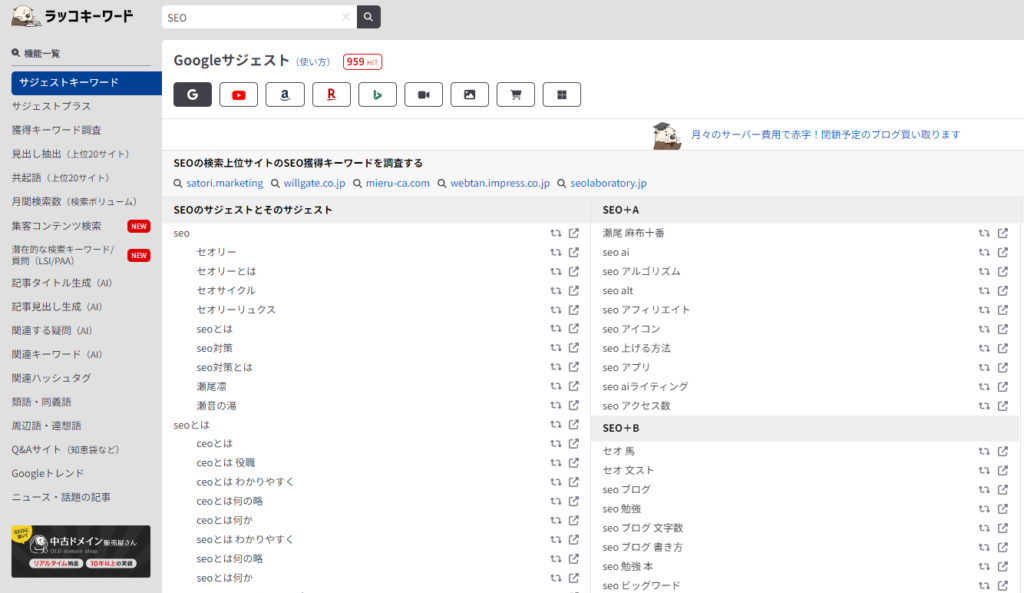Viewport: 1024px width, 593px height.
Task: Open Google image suggestions
Action: pyautogui.click(x=469, y=94)
